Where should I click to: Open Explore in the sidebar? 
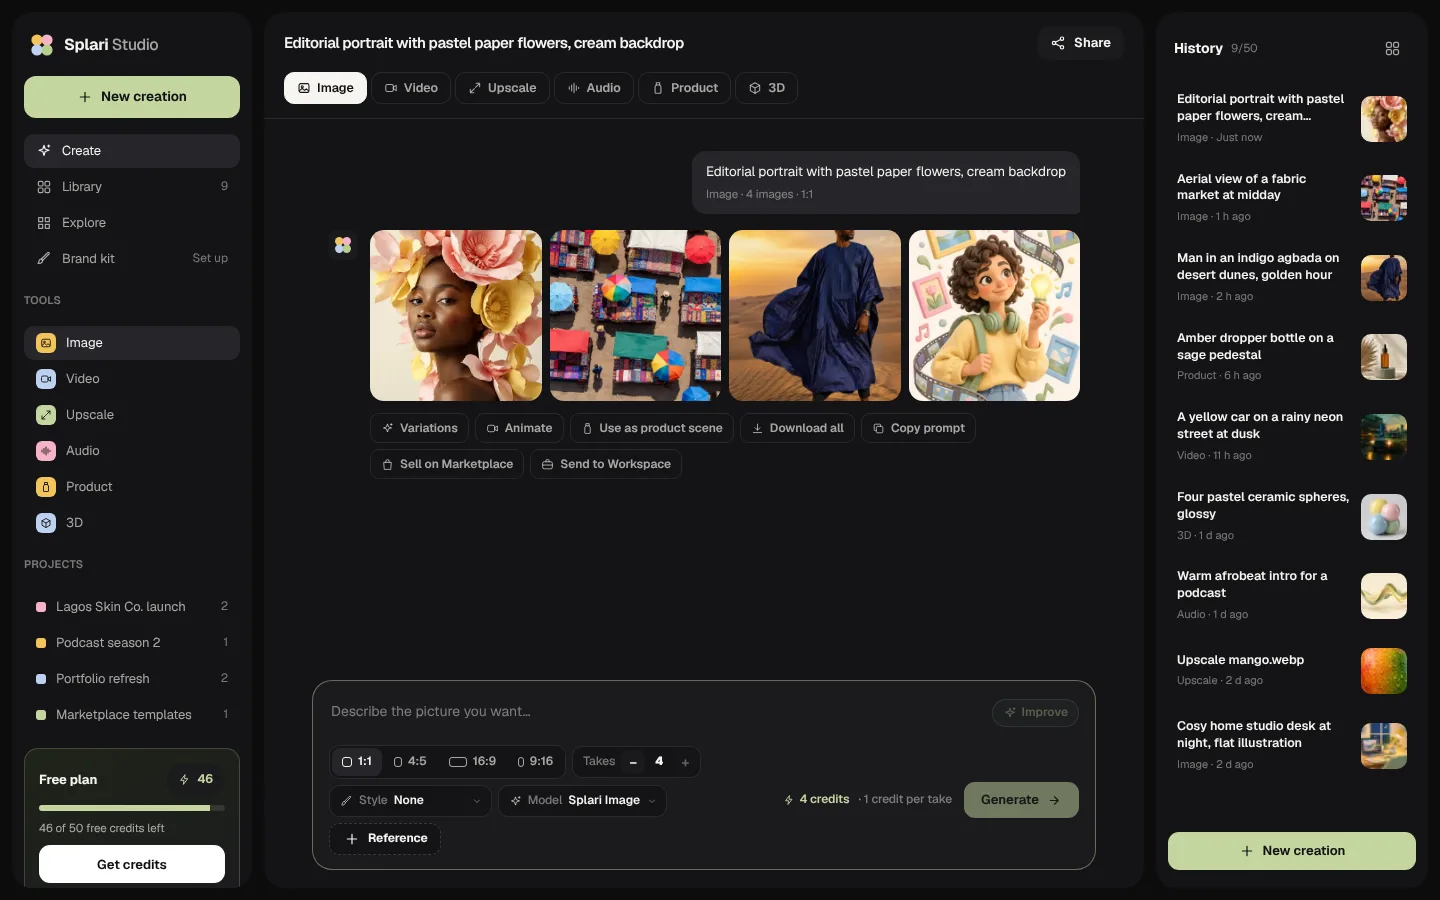[x=132, y=223]
